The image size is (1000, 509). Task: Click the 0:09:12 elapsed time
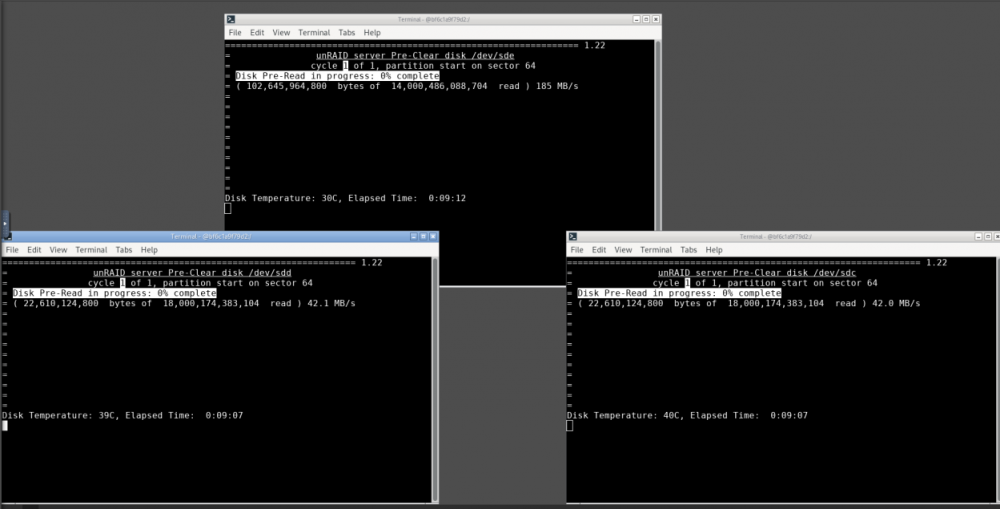pos(446,198)
